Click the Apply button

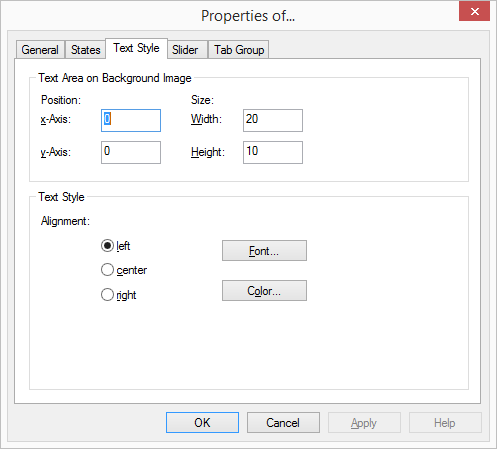[364, 423]
